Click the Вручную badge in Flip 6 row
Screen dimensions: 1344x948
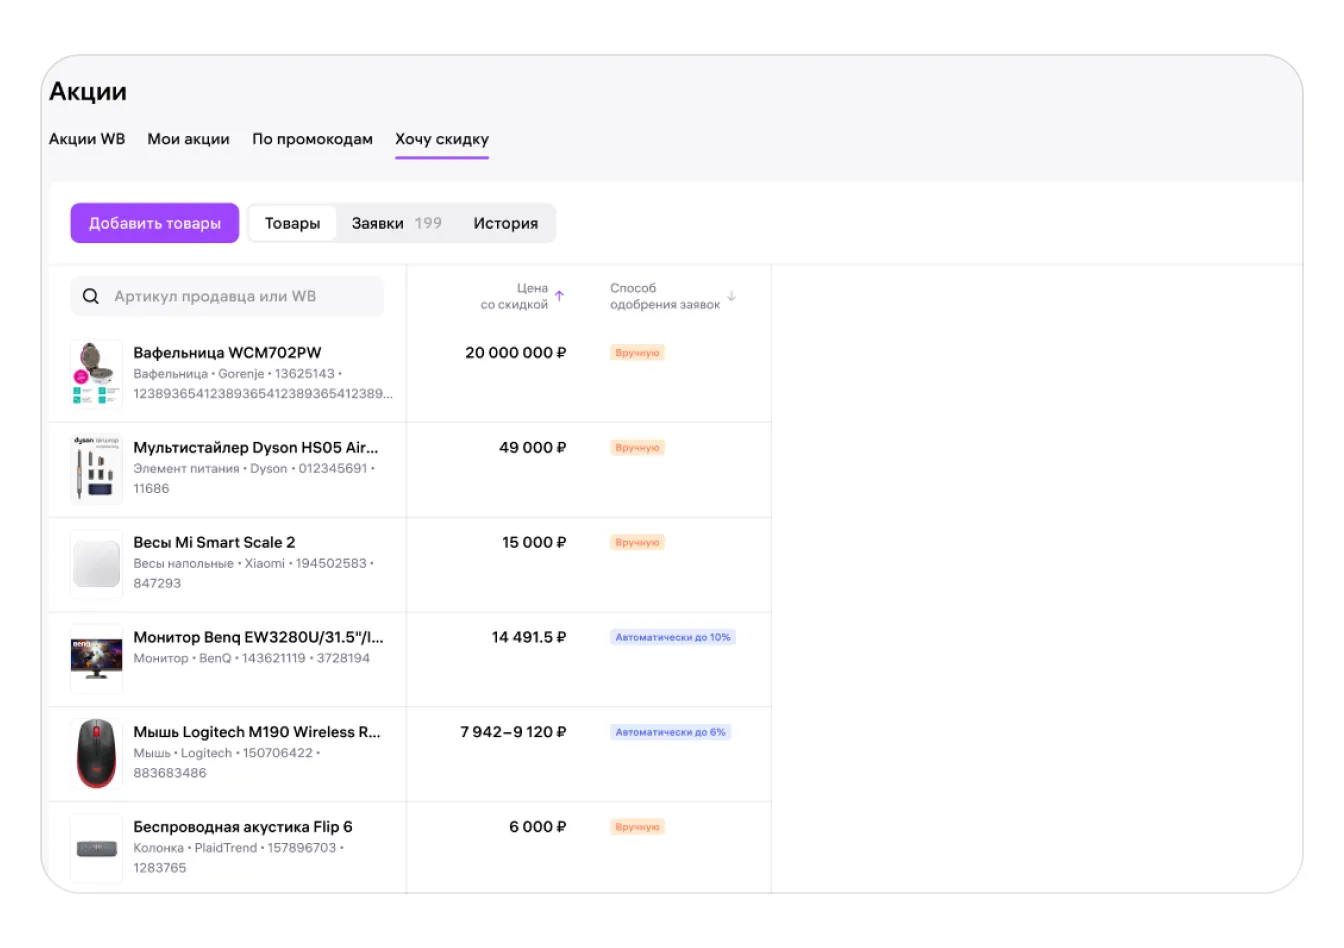(637, 827)
